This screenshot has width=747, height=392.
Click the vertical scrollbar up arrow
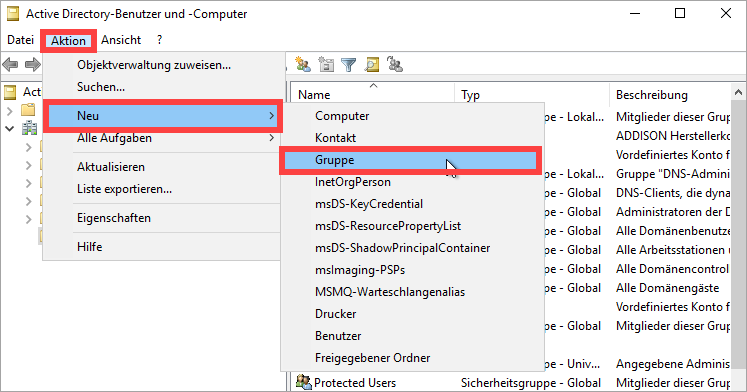coord(738,92)
